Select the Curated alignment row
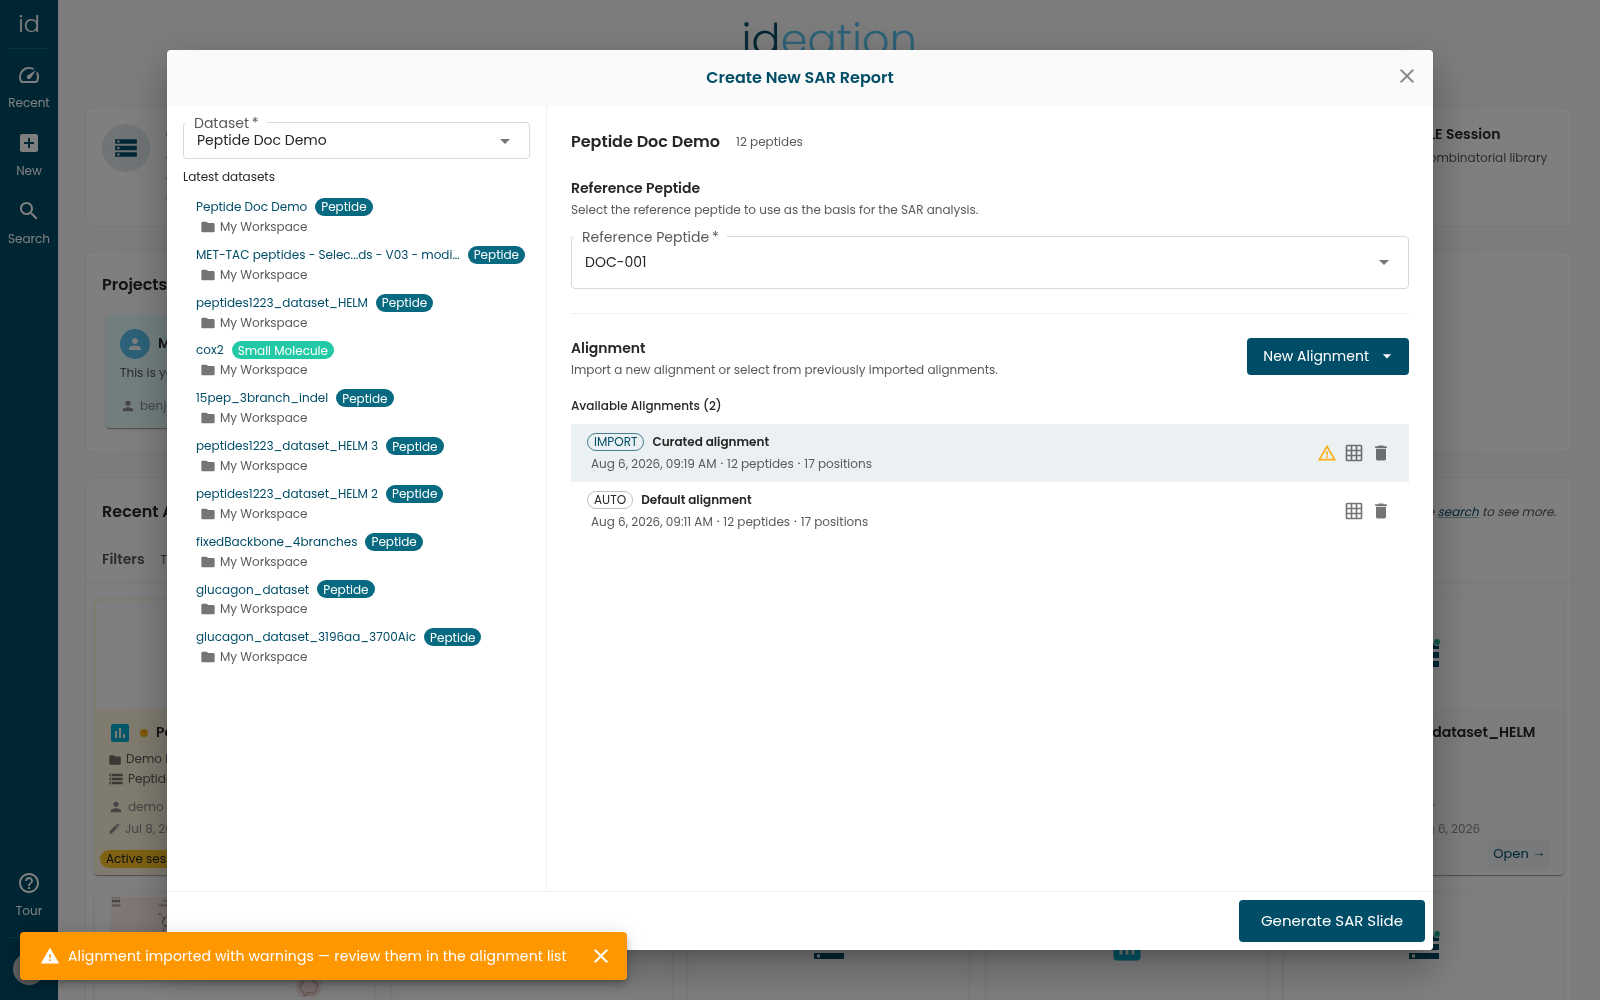Screen dimensions: 1600x1000 pyautogui.click(x=989, y=453)
